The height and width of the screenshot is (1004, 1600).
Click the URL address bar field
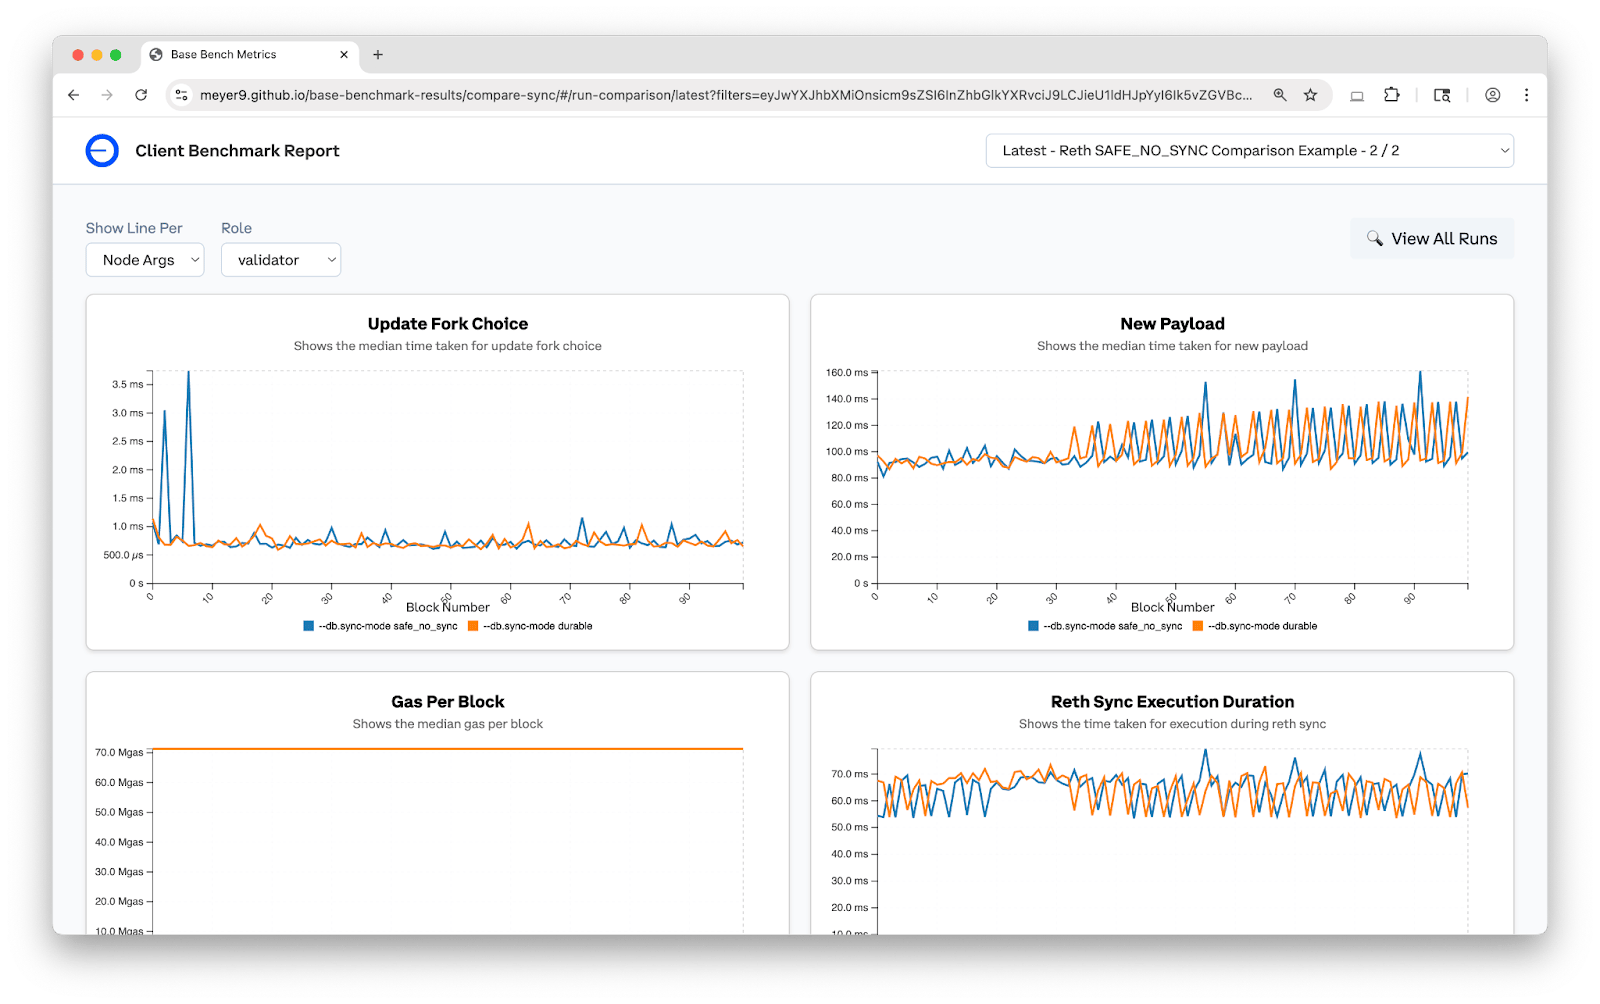click(725, 95)
